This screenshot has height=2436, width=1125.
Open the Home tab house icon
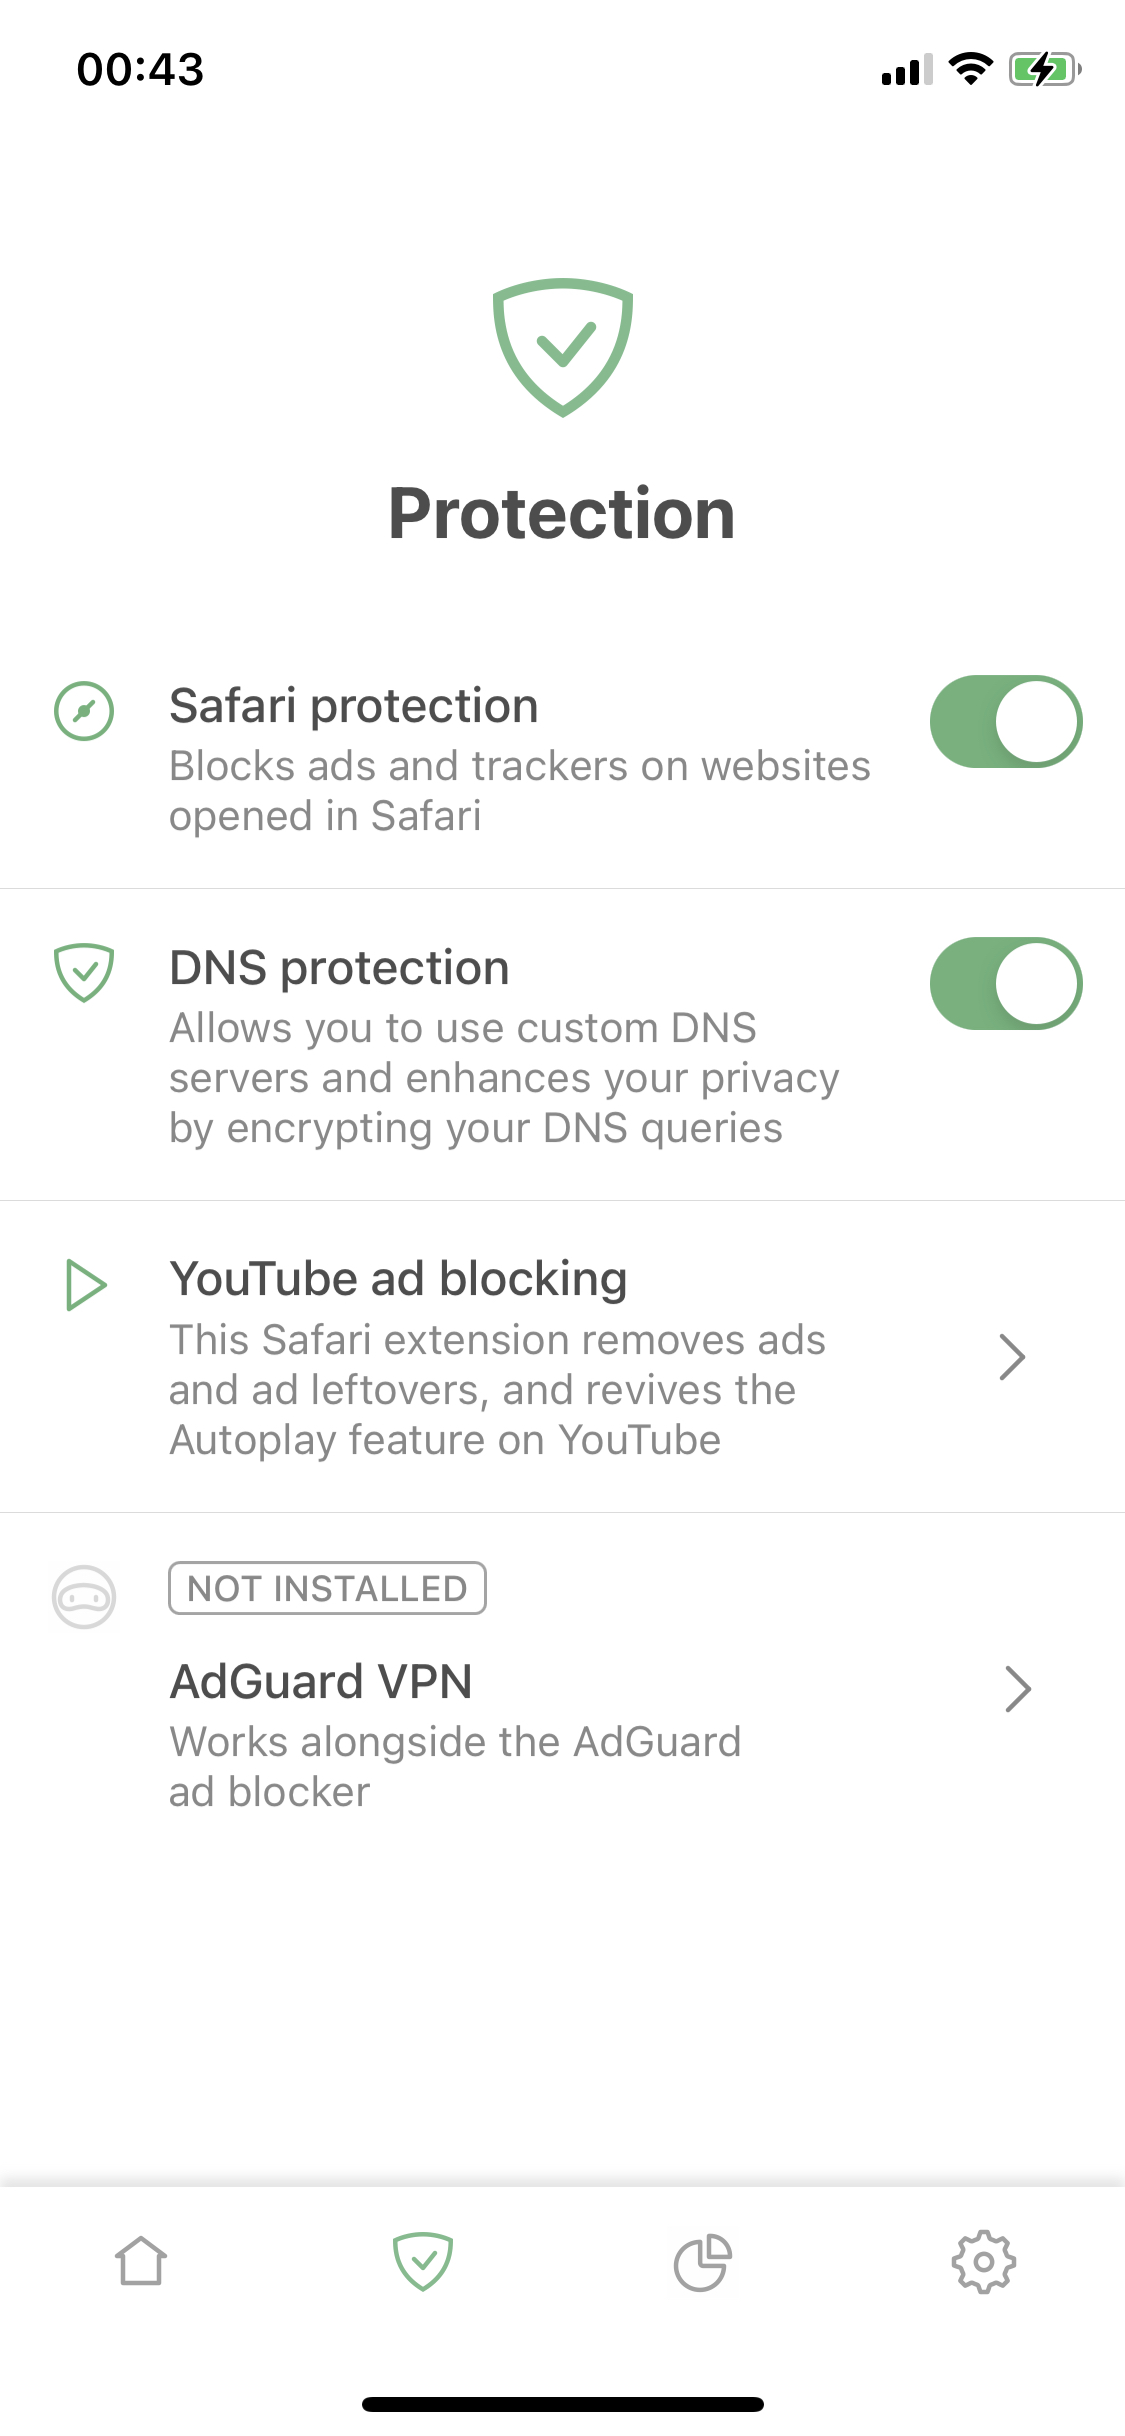141,2262
